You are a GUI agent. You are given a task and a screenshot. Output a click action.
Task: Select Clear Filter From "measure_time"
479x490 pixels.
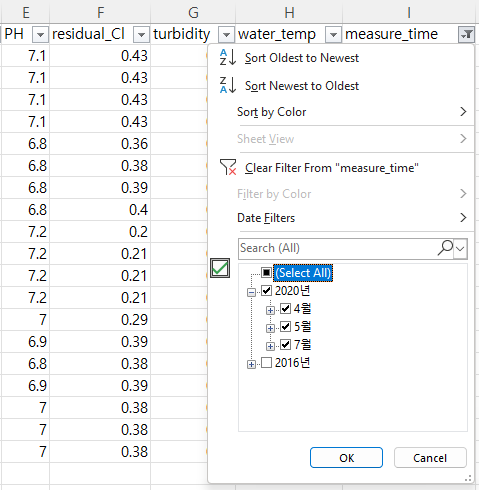341,168
